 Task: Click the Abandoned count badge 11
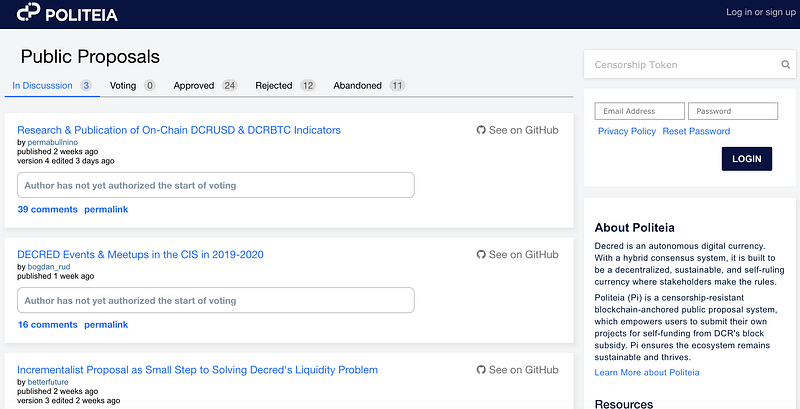pyautogui.click(x=397, y=86)
